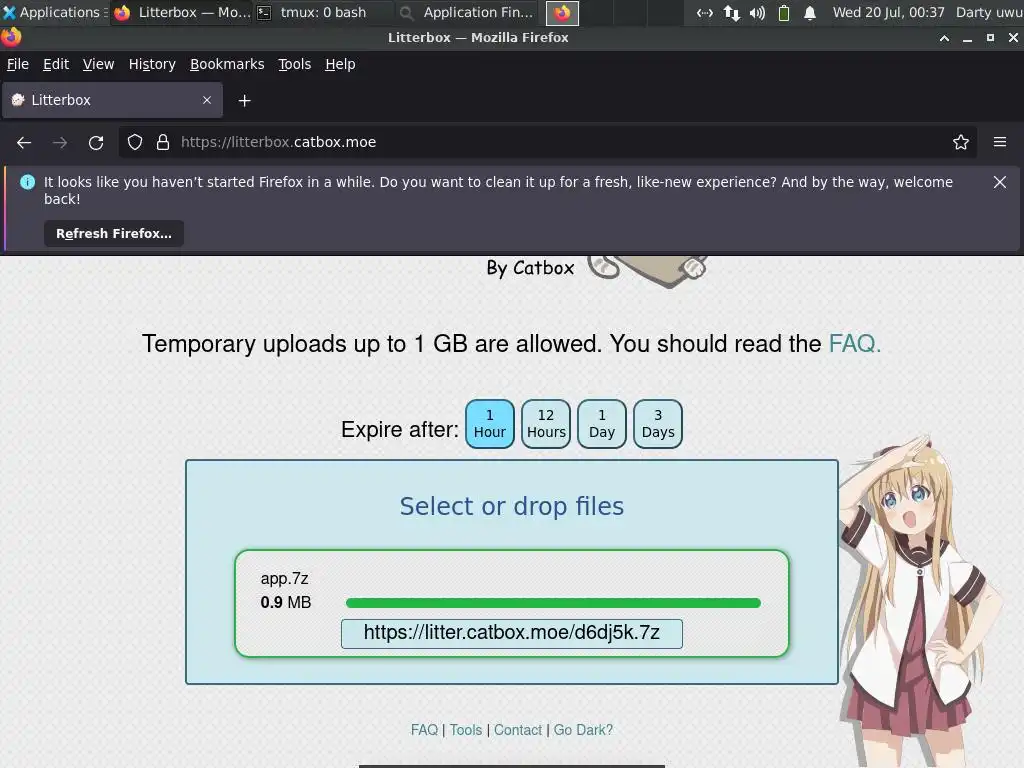Bookmark this page with the star icon
This screenshot has height=768, width=1024.
[961, 142]
